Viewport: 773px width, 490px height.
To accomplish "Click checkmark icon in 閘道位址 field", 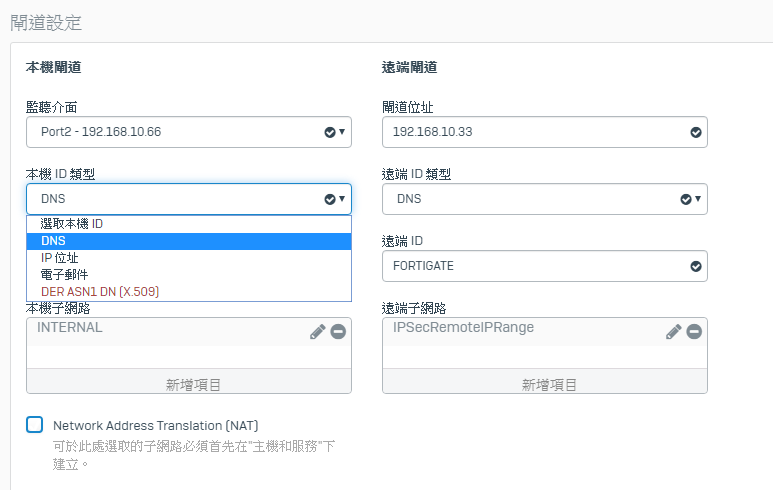I will click(x=696, y=132).
